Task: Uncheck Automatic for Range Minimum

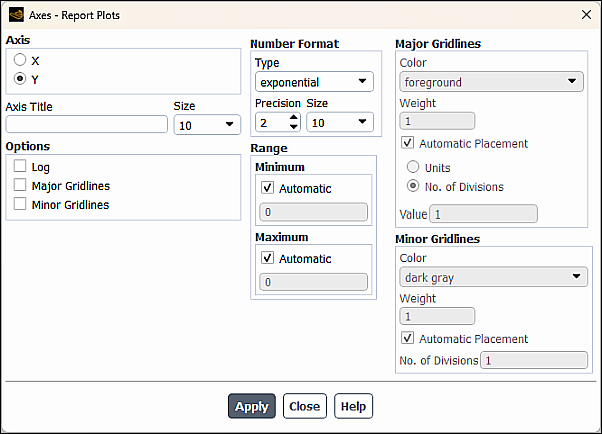Action: click(267, 188)
